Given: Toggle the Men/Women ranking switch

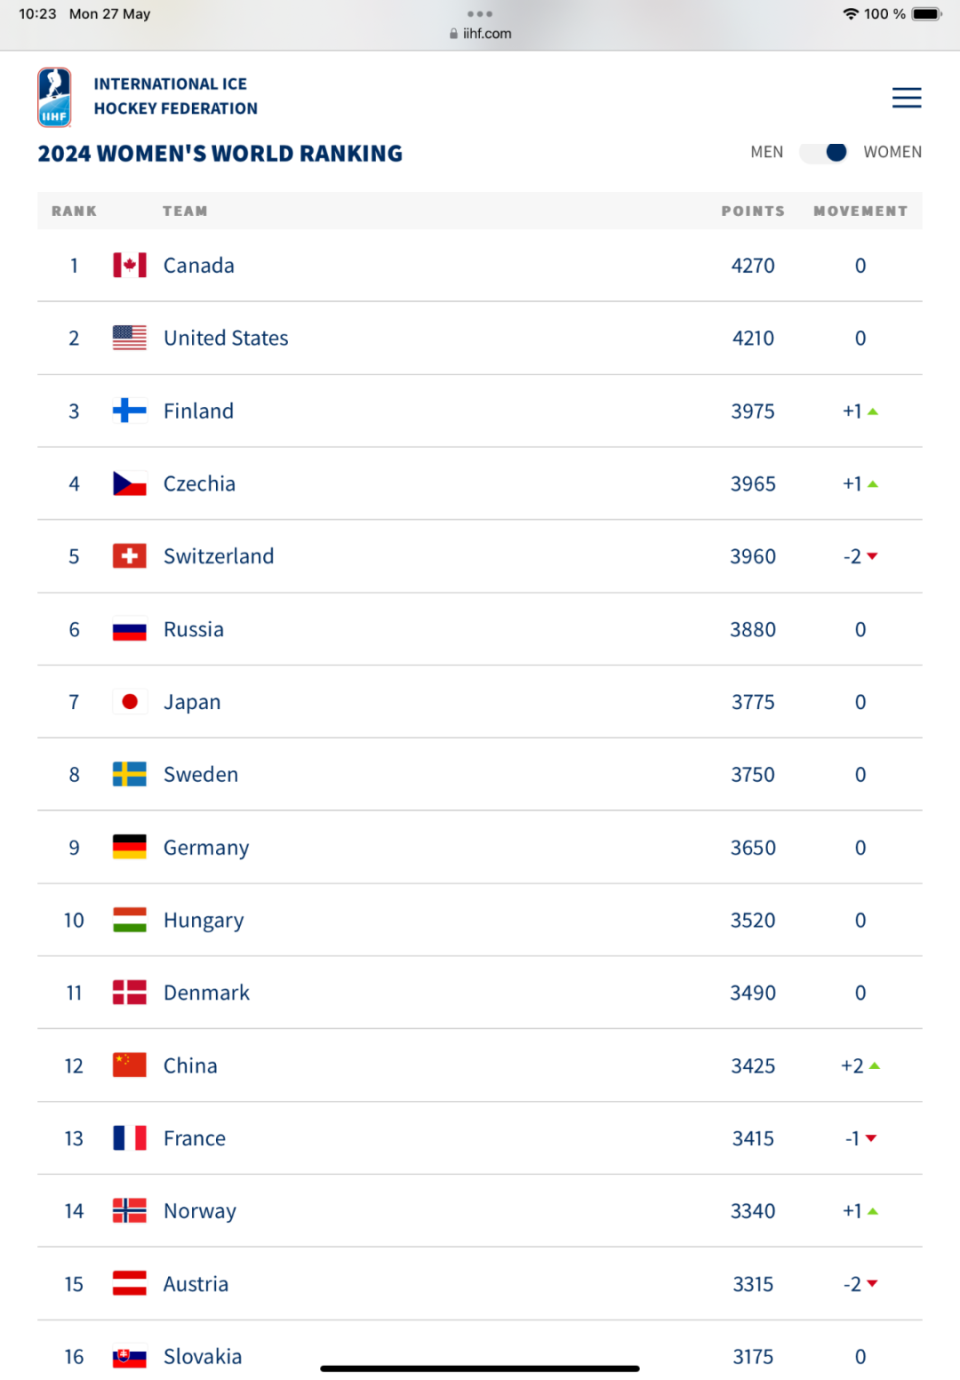Looking at the screenshot, I should pyautogui.click(x=824, y=152).
